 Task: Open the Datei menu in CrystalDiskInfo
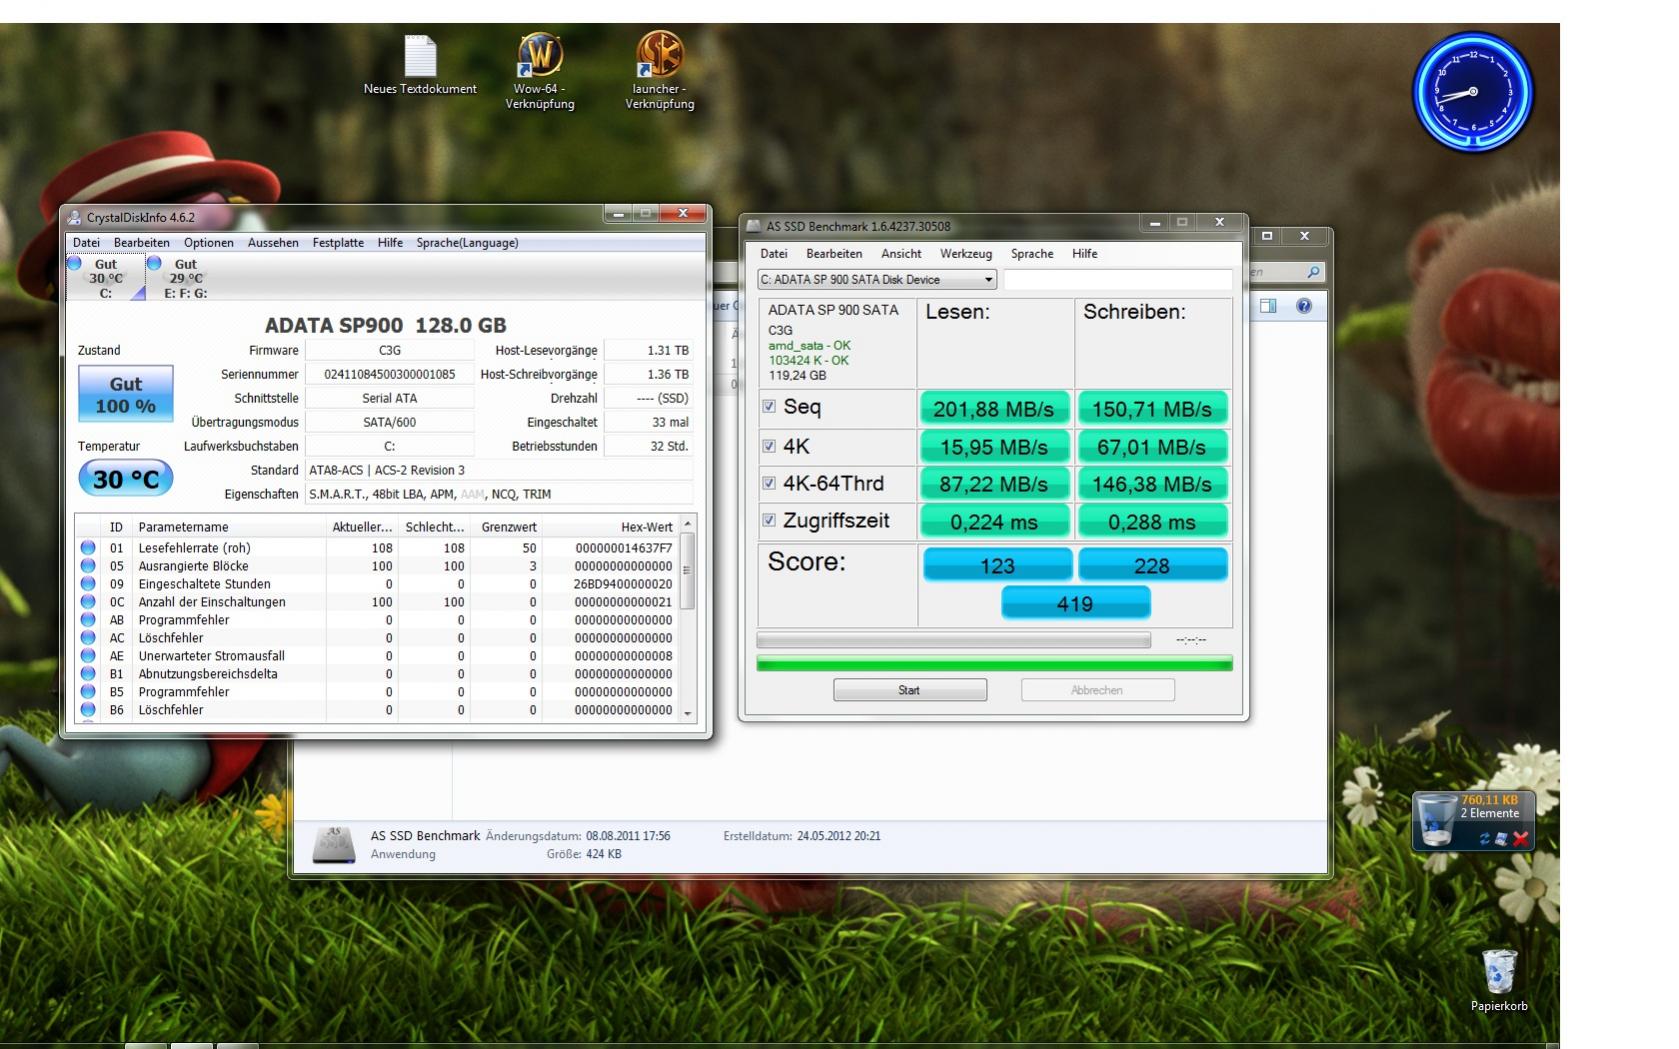(86, 243)
